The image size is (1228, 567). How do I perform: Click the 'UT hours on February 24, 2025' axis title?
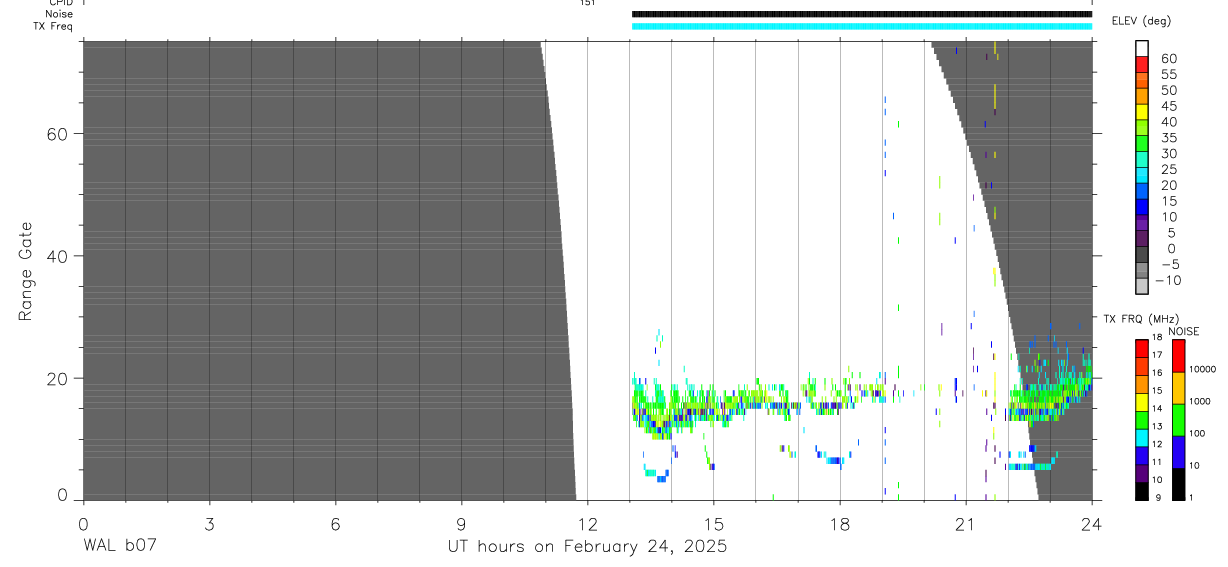click(587, 548)
